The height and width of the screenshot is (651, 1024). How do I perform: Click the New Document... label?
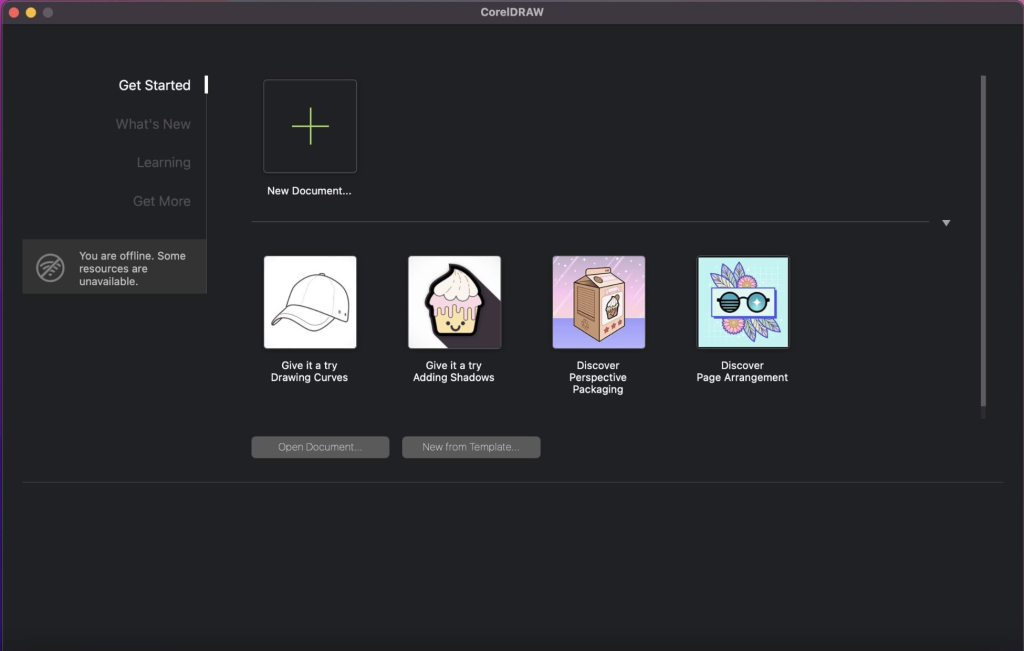click(x=309, y=191)
